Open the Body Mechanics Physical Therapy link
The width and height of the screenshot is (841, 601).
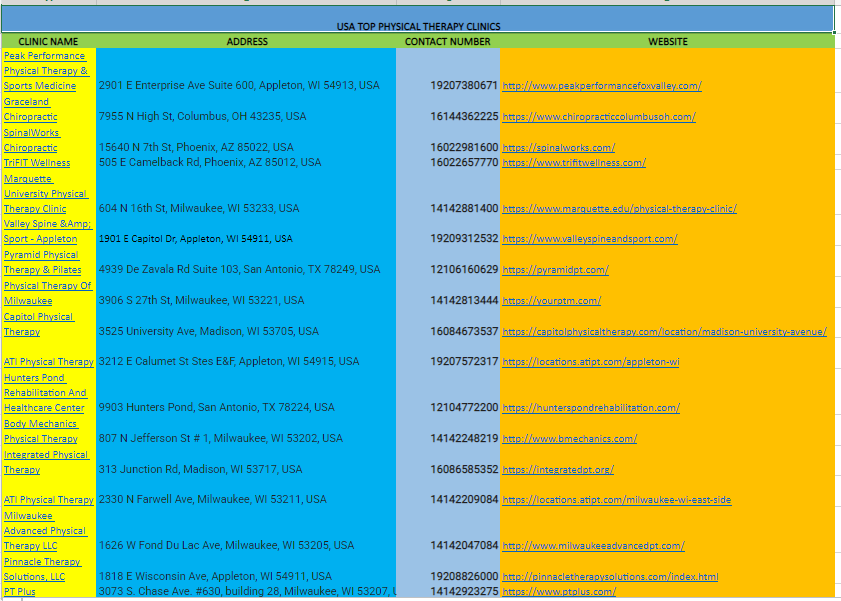41,431
